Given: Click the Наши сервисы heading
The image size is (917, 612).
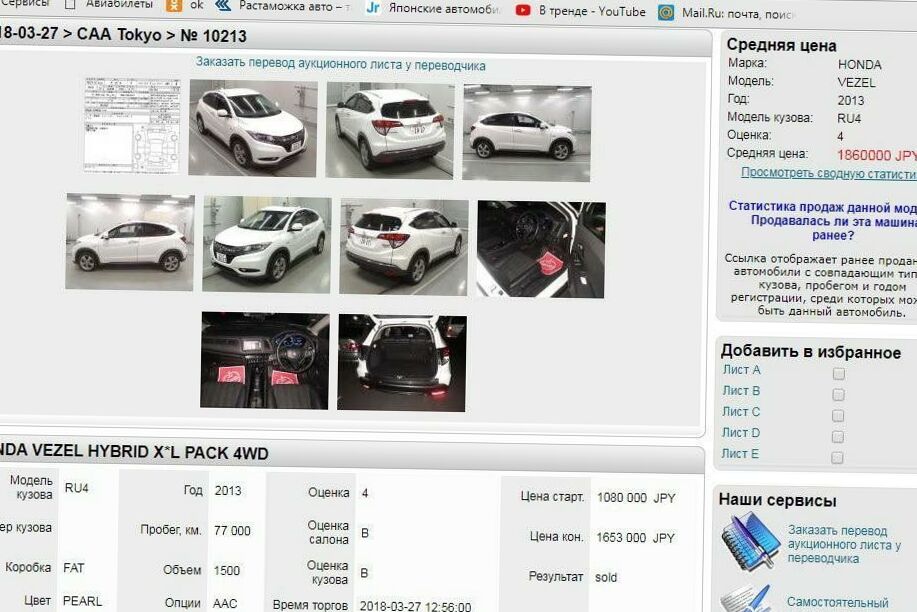Looking at the screenshot, I should (777, 500).
